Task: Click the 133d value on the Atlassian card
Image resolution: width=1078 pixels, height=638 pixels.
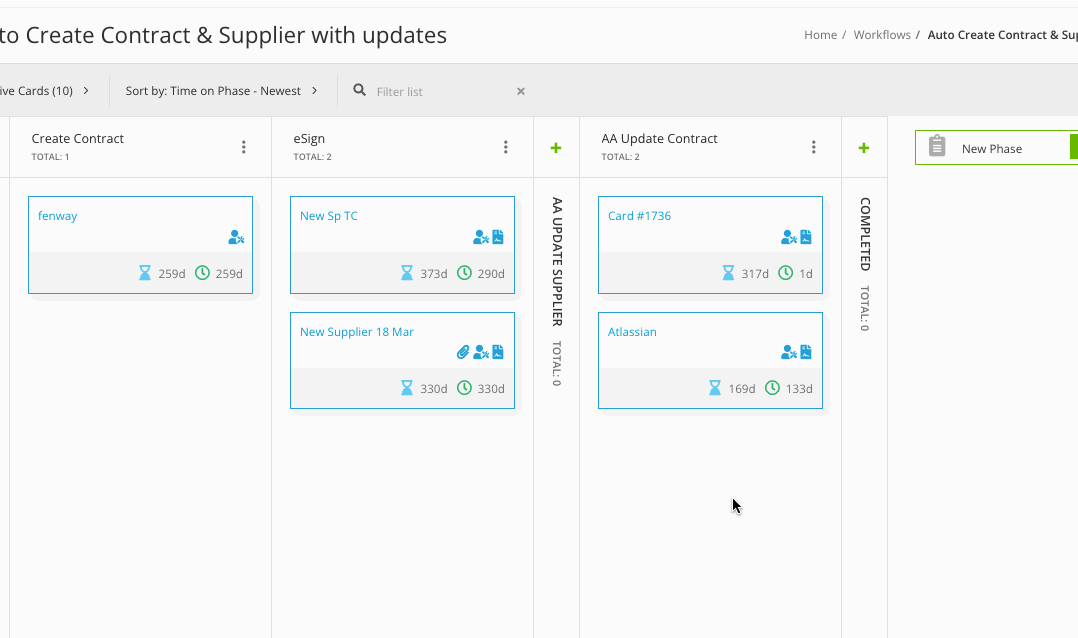Action: [799, 388]
